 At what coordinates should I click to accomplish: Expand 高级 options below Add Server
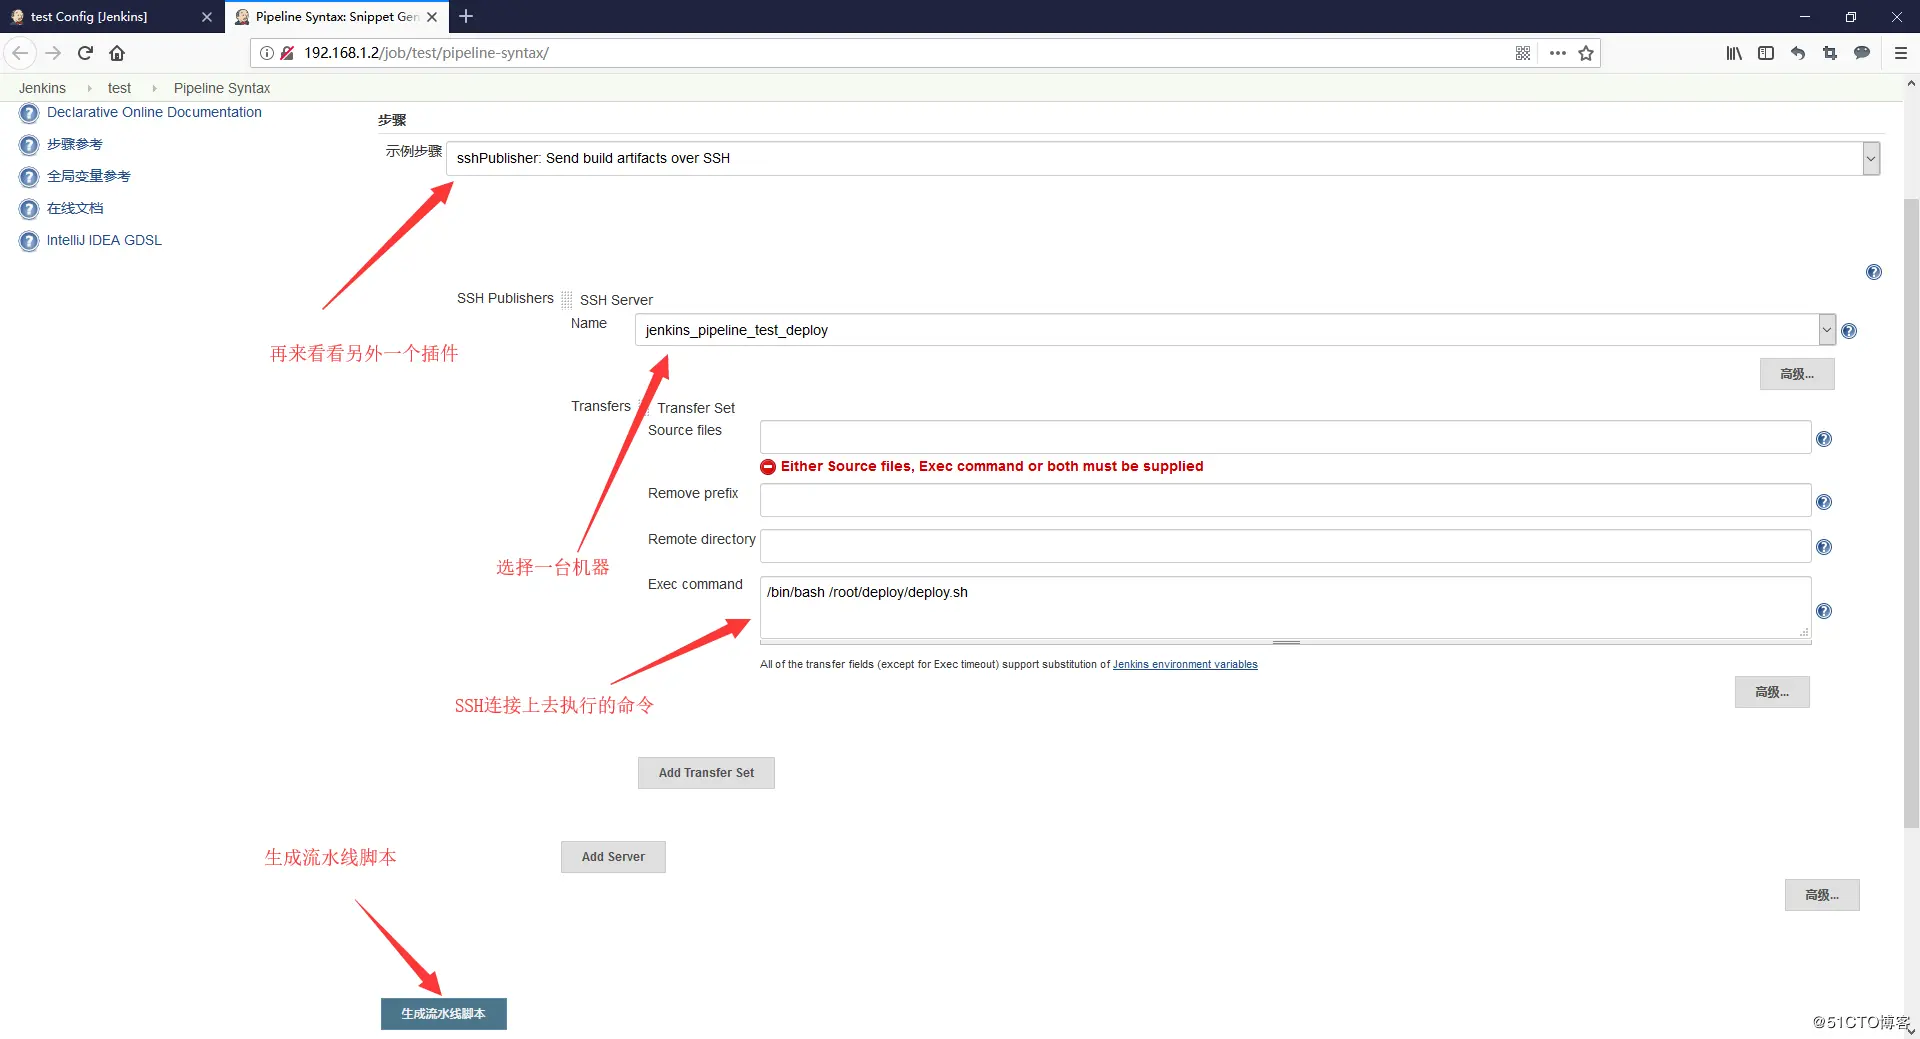tap(1822, 895)
